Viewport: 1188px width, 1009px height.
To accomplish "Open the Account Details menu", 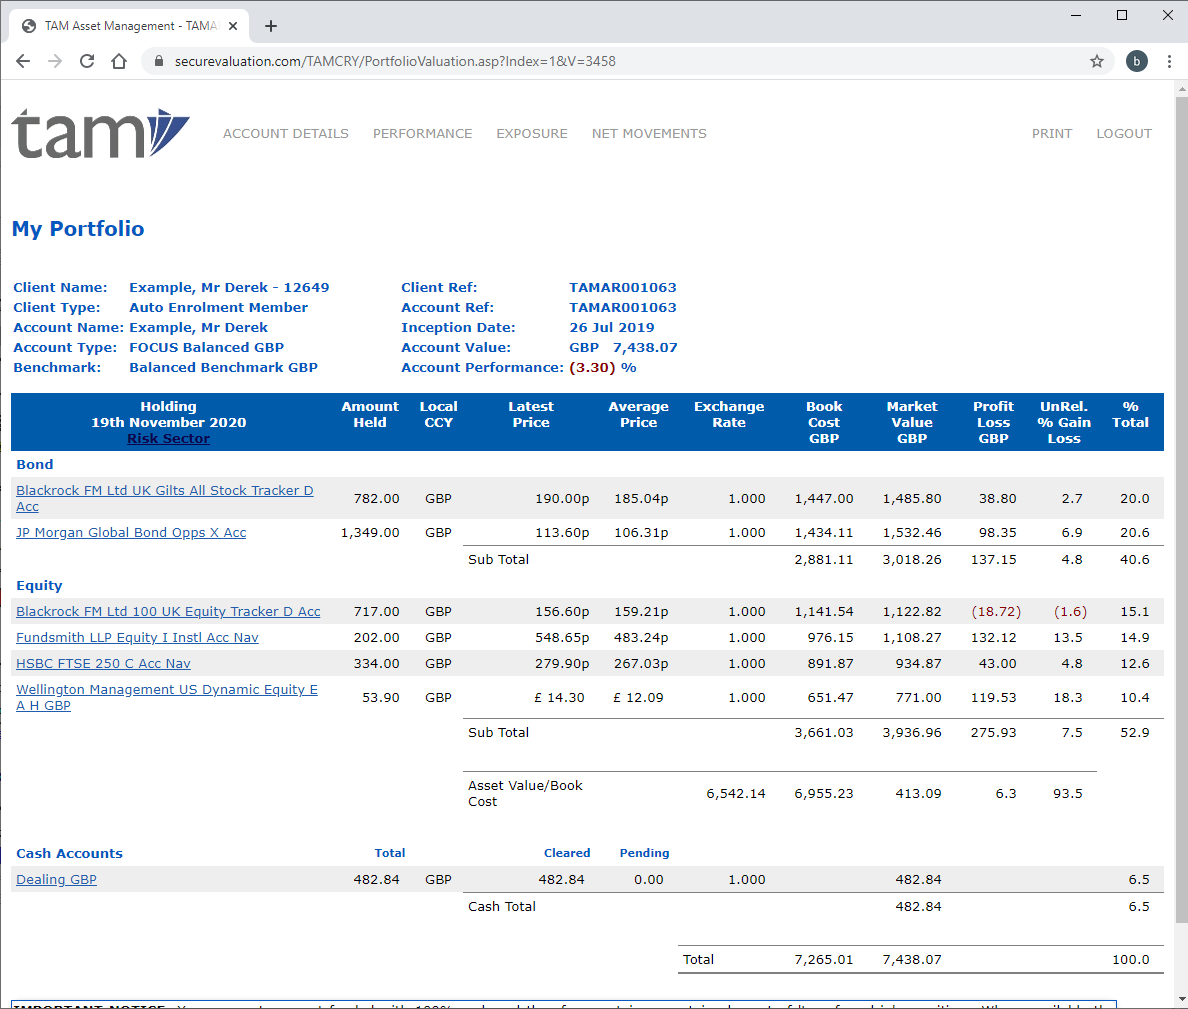I will point(286,133).
